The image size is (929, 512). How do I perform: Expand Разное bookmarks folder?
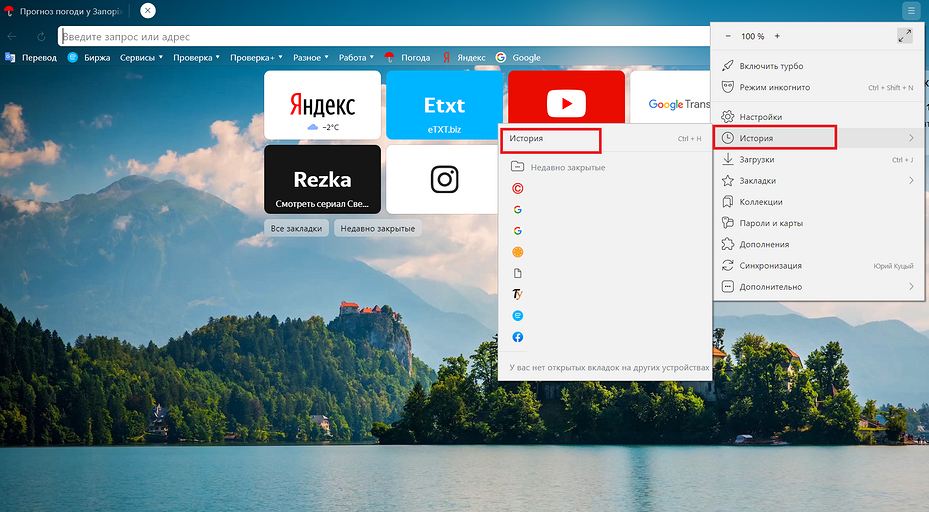point(310,57)
